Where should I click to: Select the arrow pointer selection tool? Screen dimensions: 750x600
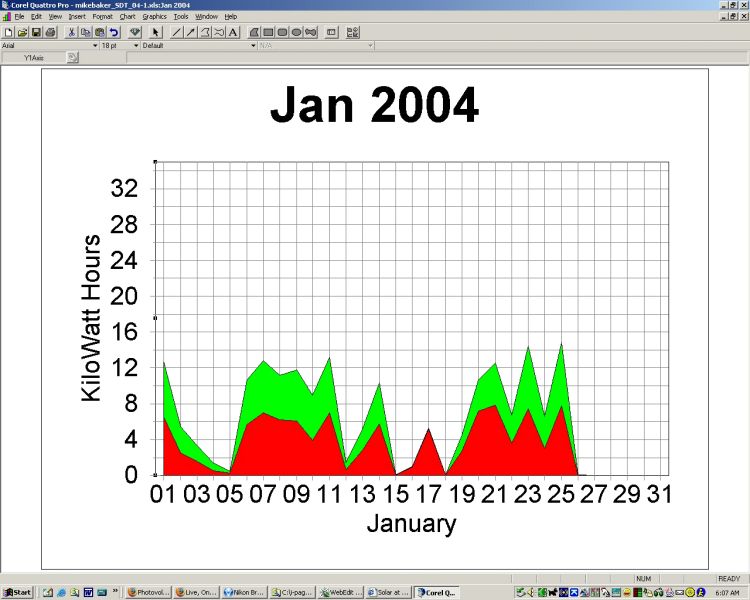click(156, 32)
